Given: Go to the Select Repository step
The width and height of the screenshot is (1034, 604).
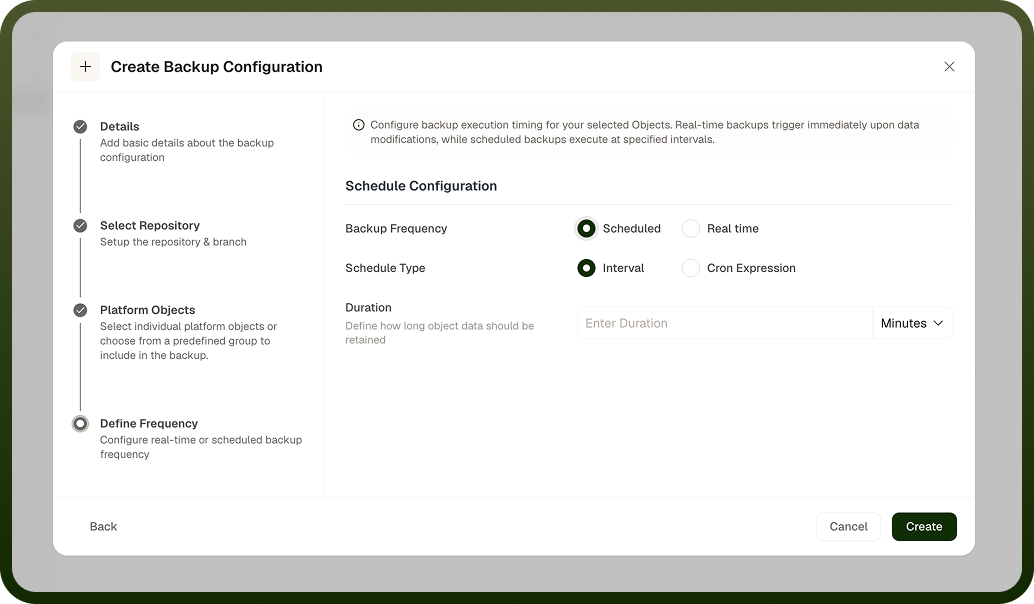Looking at the screenshot, I should pos(150,226).
